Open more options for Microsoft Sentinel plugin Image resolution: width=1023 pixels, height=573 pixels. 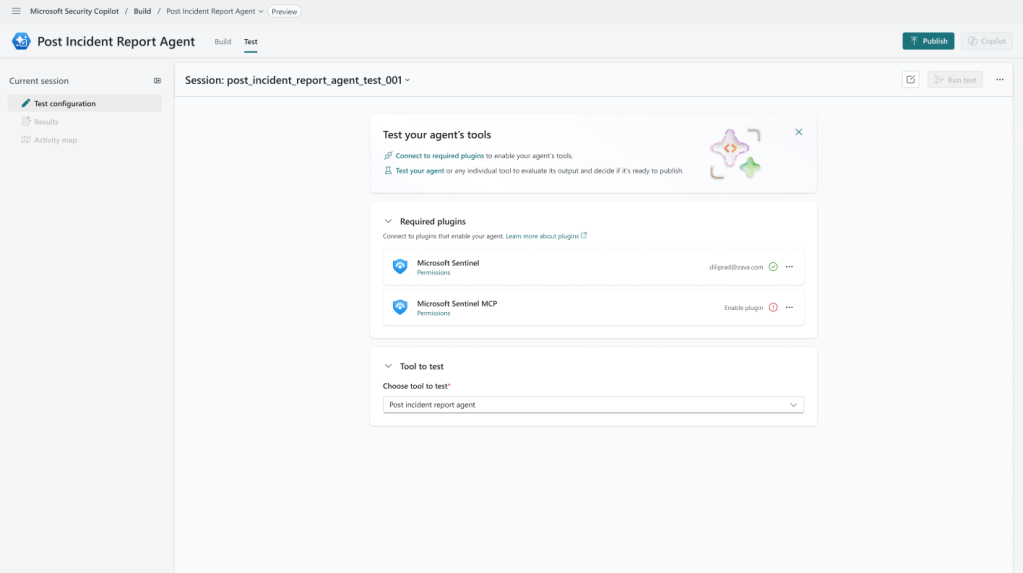(x=789, y=267)
